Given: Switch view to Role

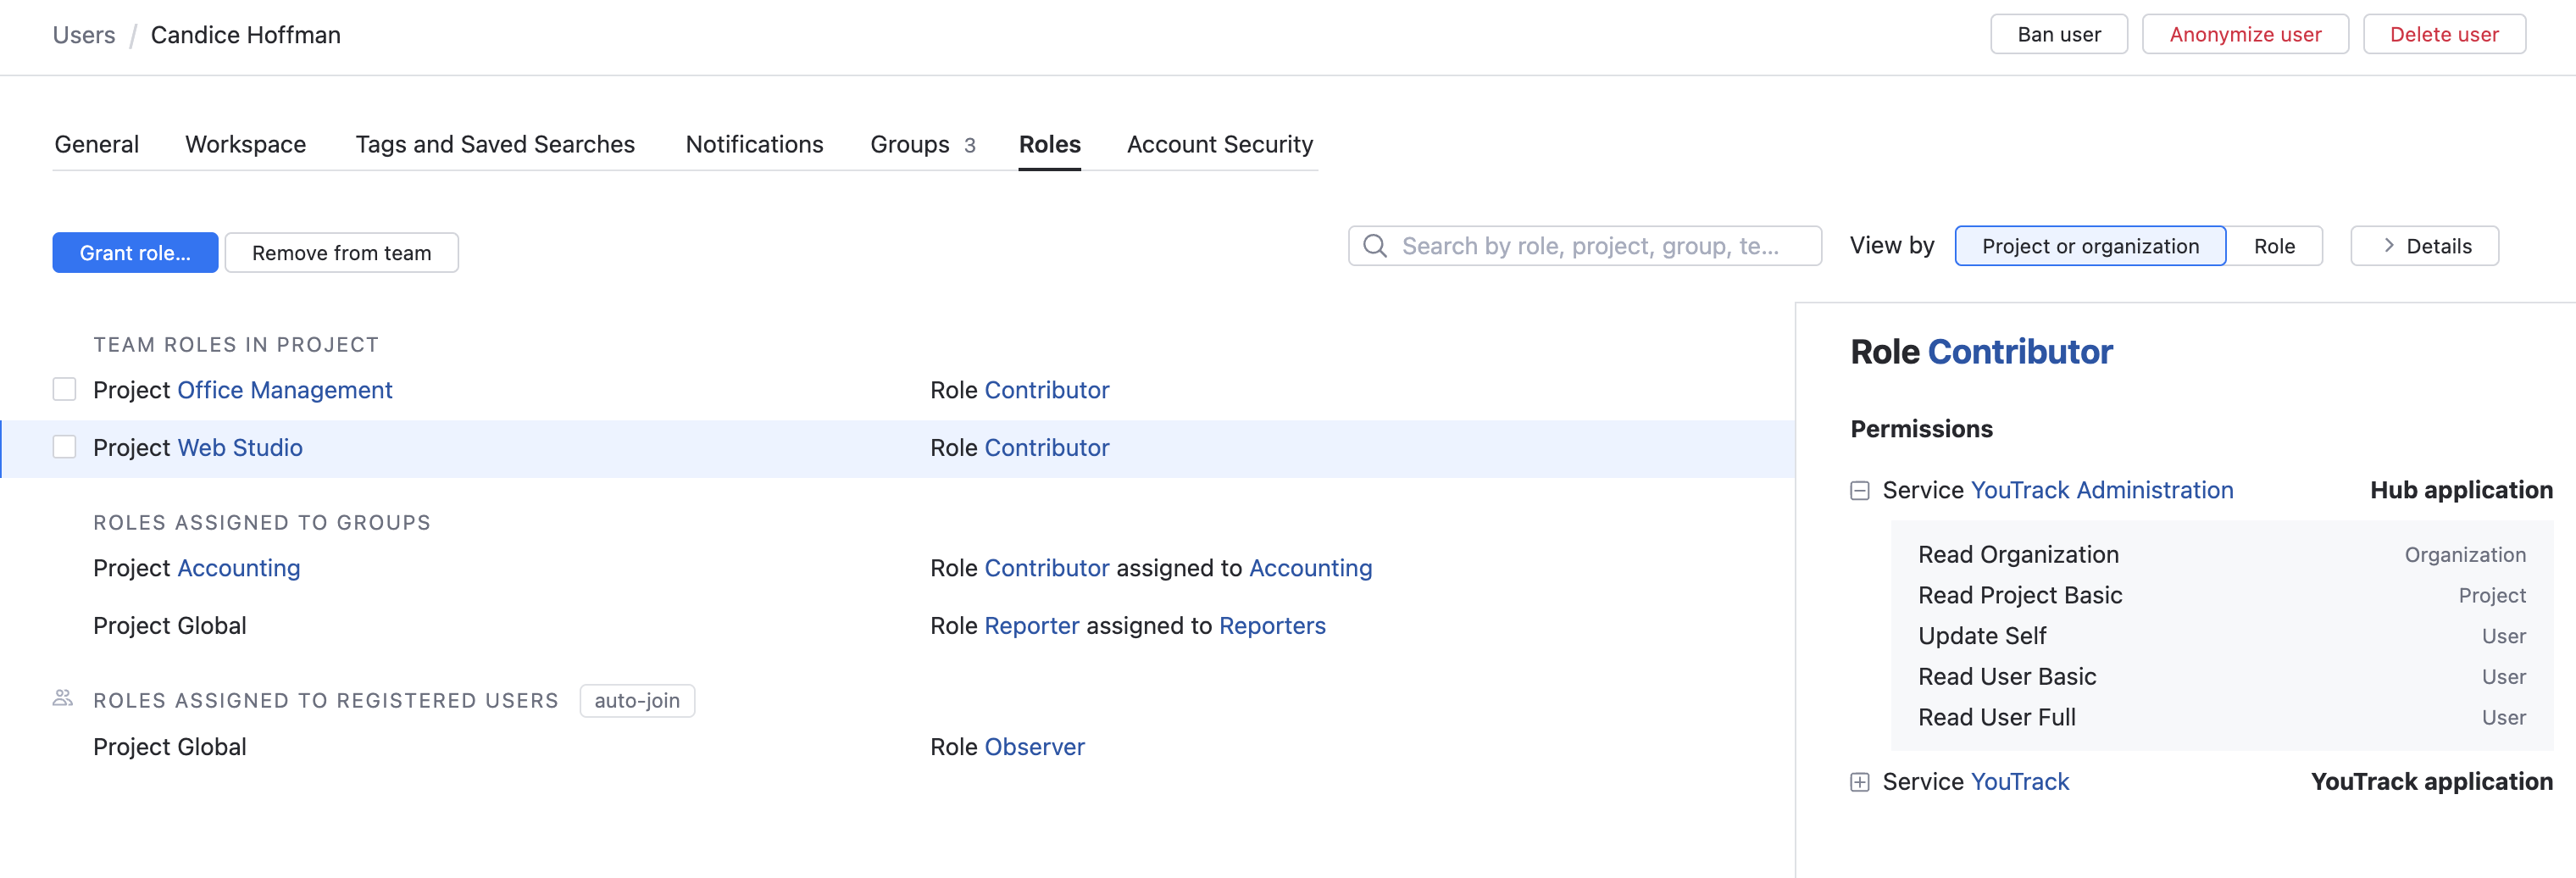Looking at the screenshot, I should pyautogui.click(x=2273, y=246).
